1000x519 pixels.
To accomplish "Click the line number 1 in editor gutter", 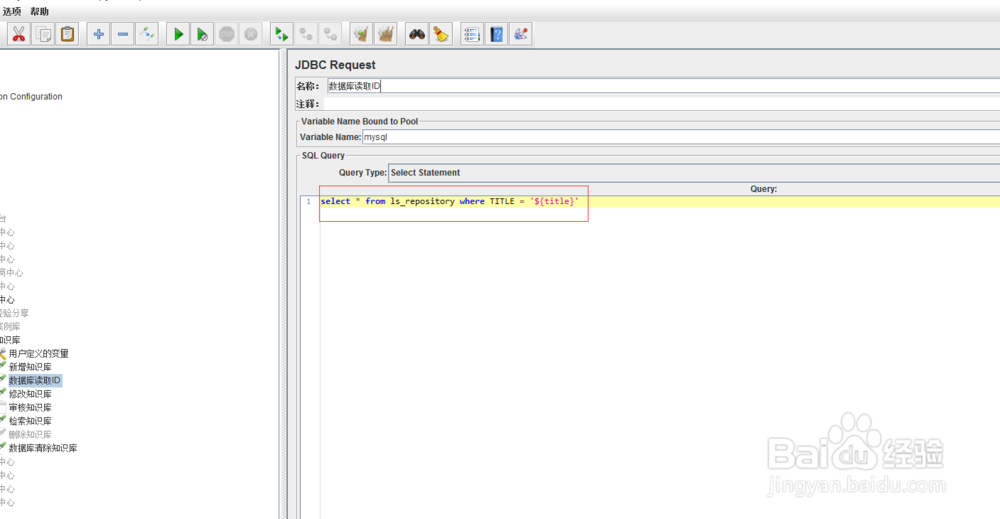I will tap(309, 201).
